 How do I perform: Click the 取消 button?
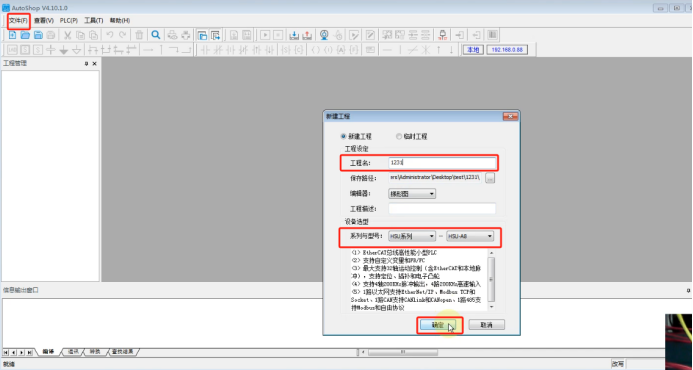(487, 325)
